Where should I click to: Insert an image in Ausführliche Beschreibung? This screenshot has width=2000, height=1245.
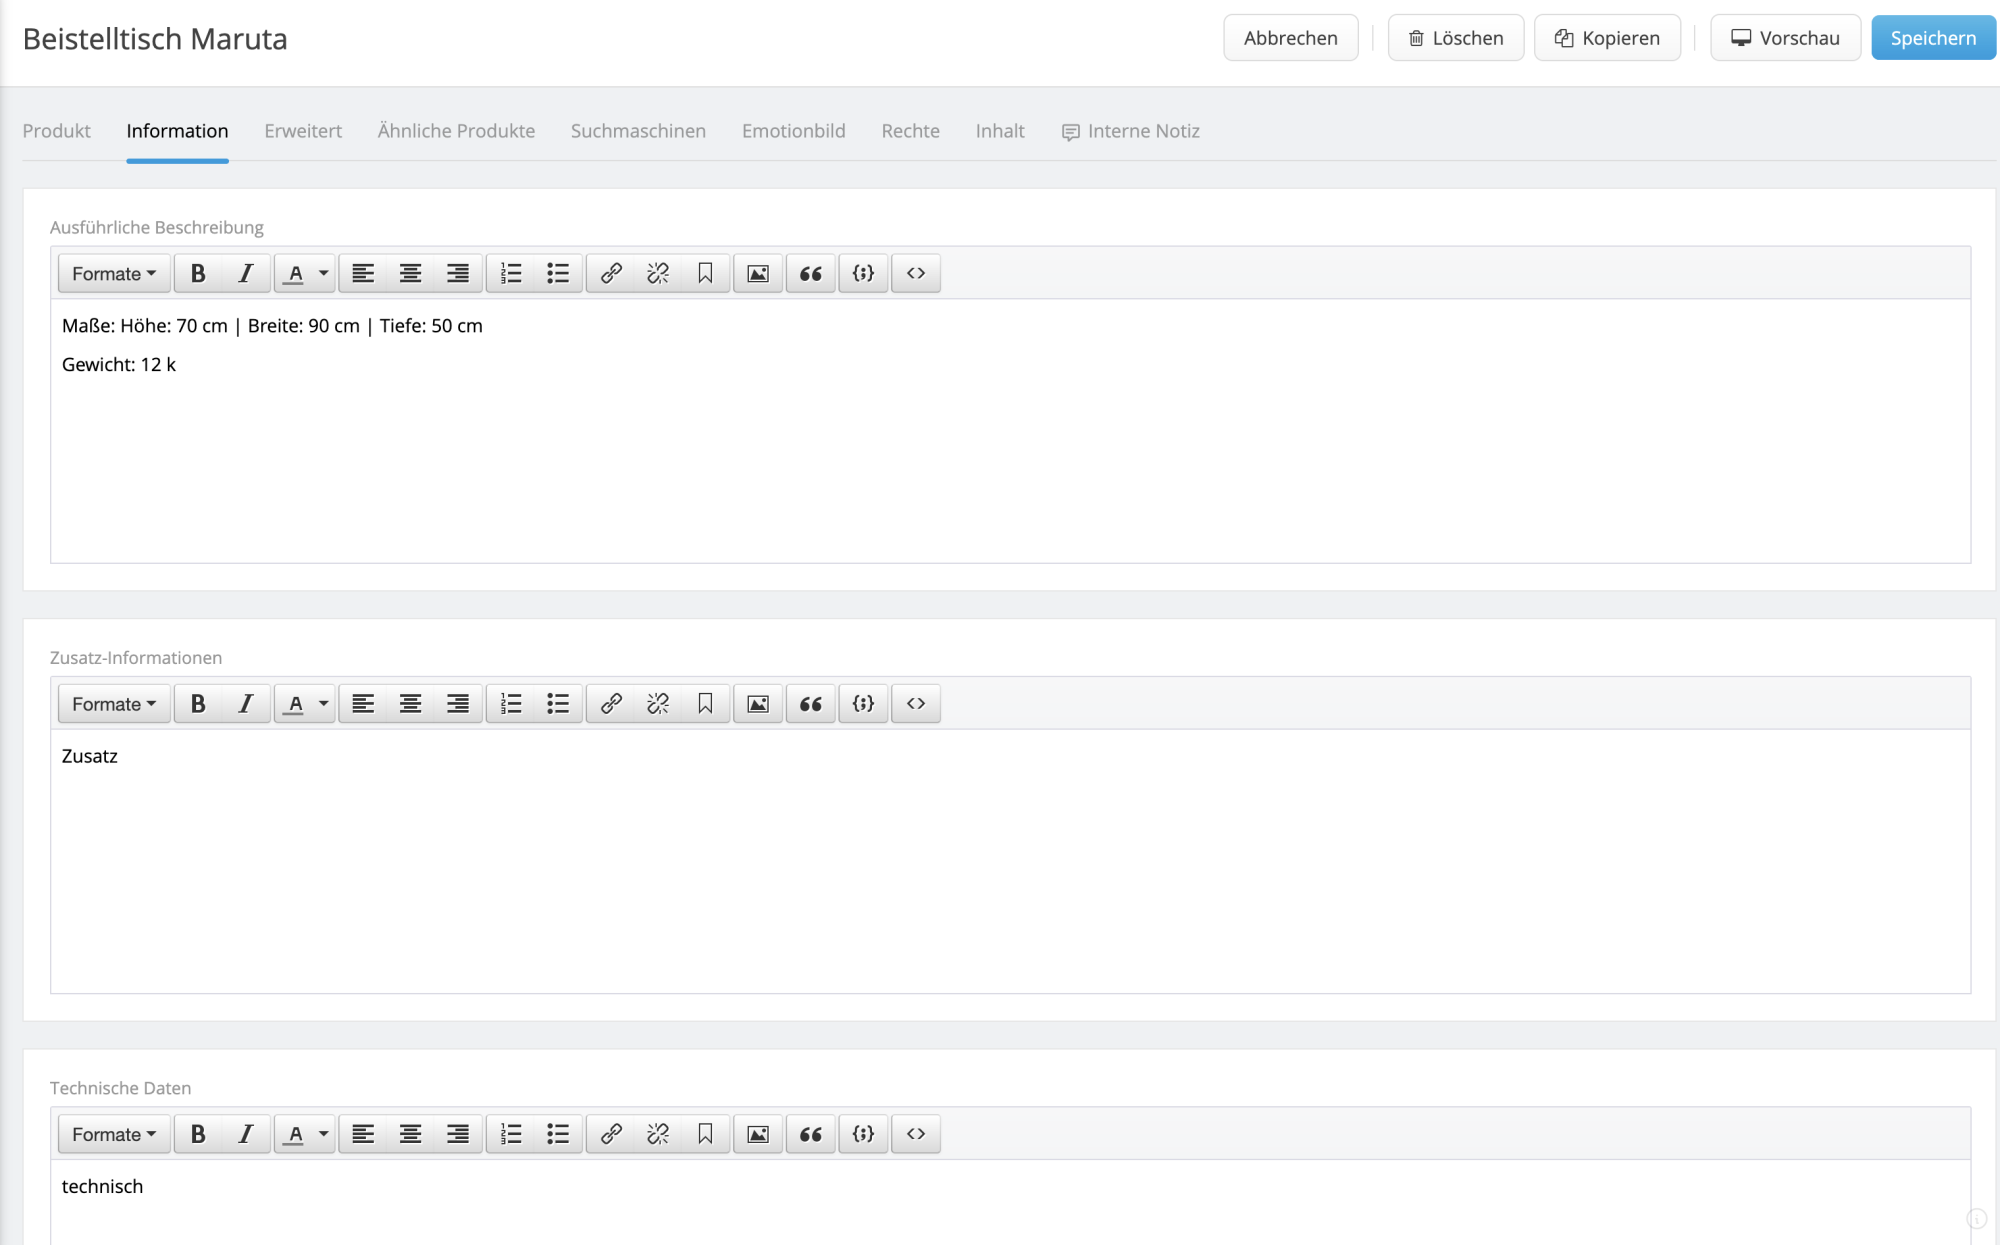[x=758, y=273]
